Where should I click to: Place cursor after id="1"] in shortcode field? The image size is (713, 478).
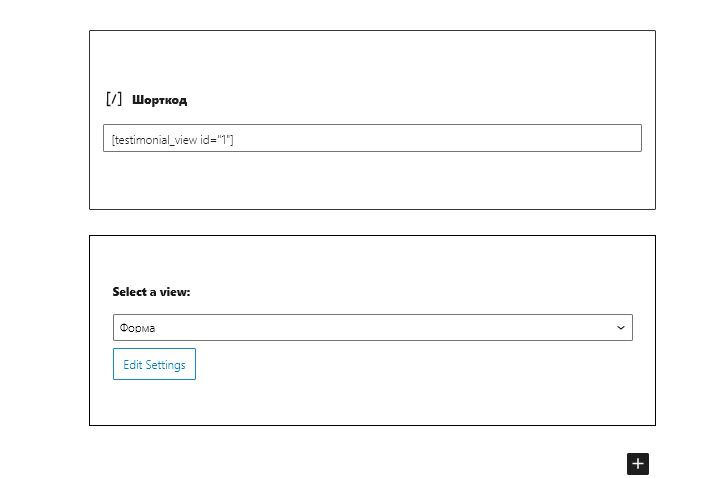pos(235,140)
